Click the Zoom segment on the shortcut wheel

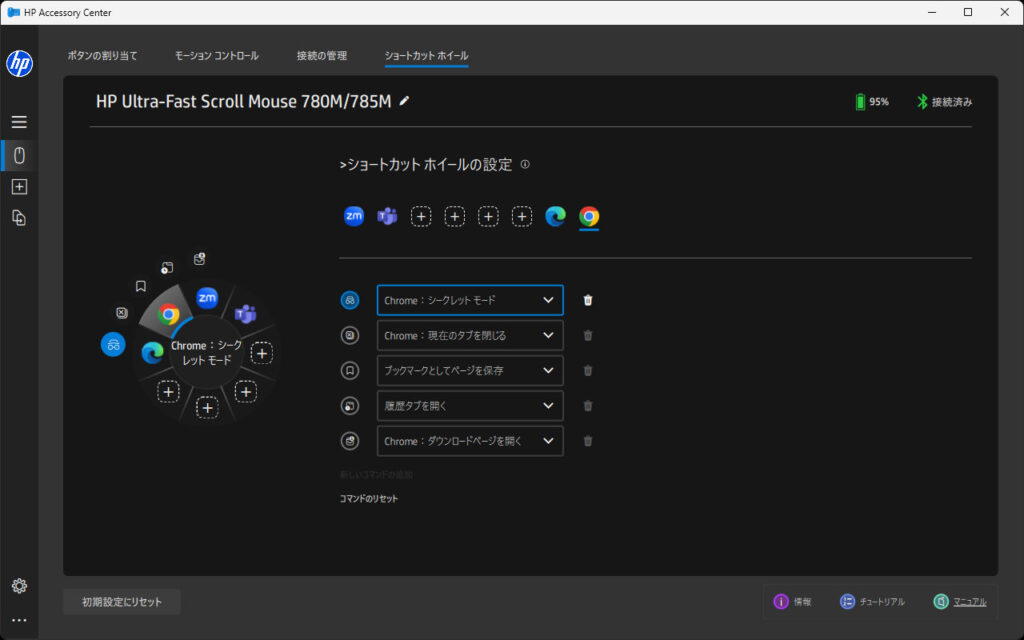[x=207, y=297]
